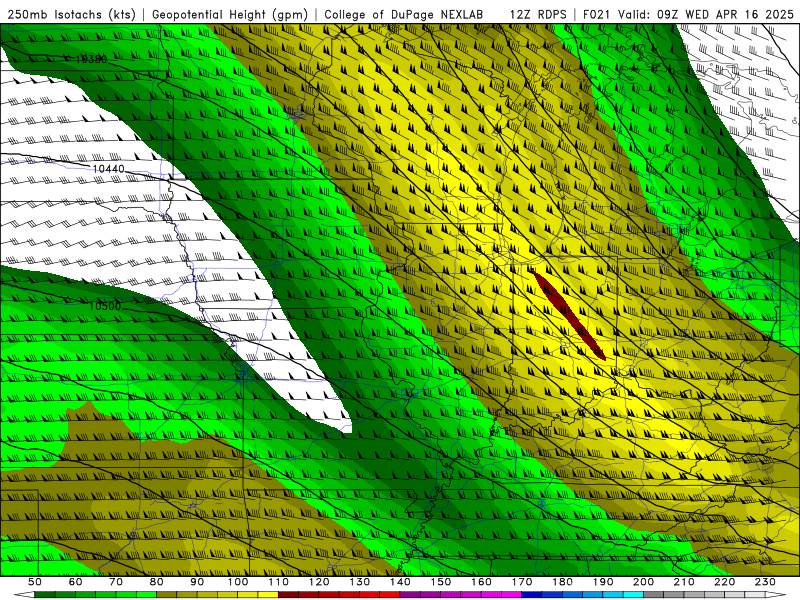The width and height of the screenshot is (800, 600).
Task: Click the 10380 height contour label
Action: (x=91, y=60)
